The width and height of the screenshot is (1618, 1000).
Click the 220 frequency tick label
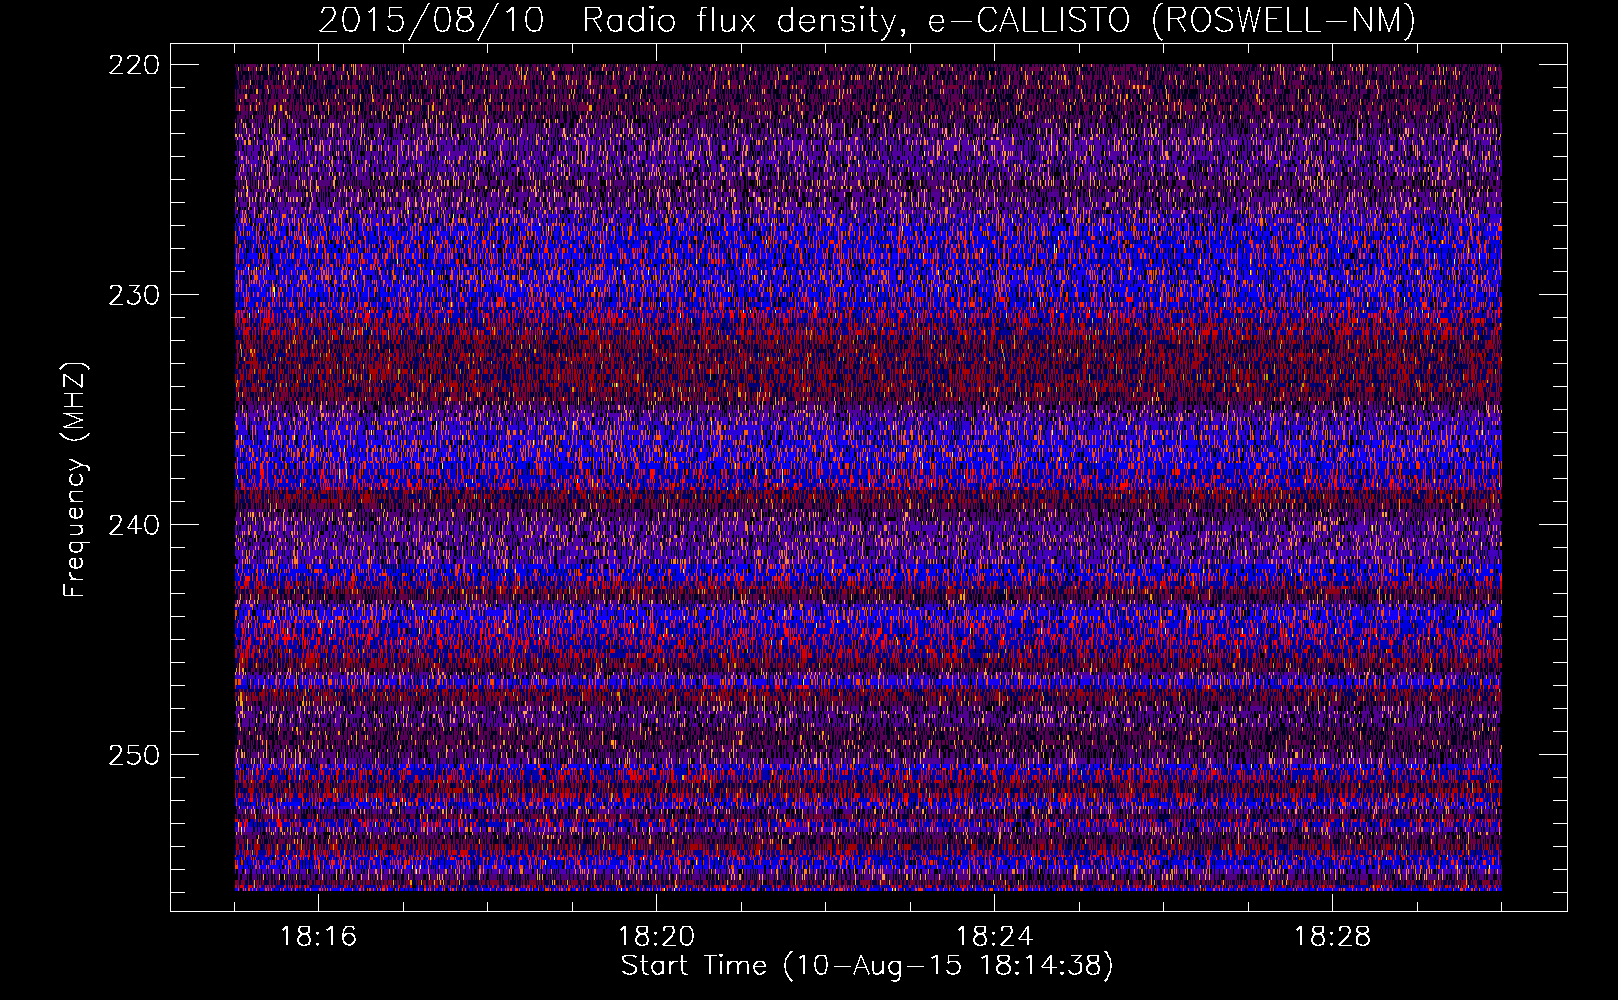coord(133,65)
